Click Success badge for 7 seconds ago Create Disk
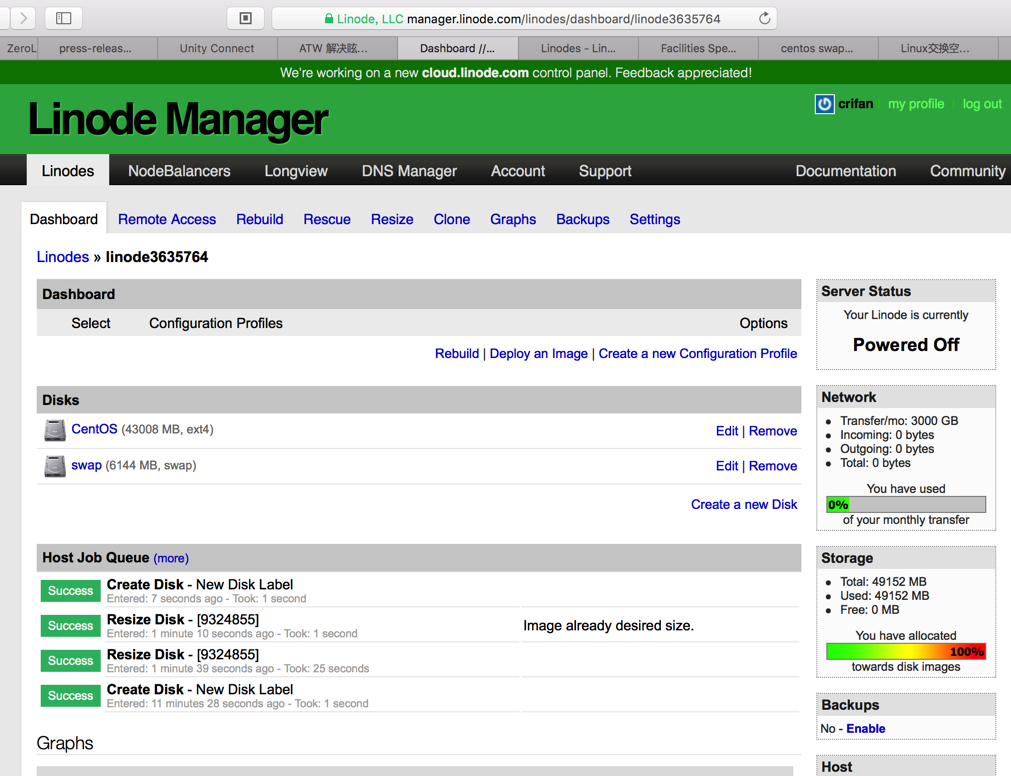 (70, 591)
